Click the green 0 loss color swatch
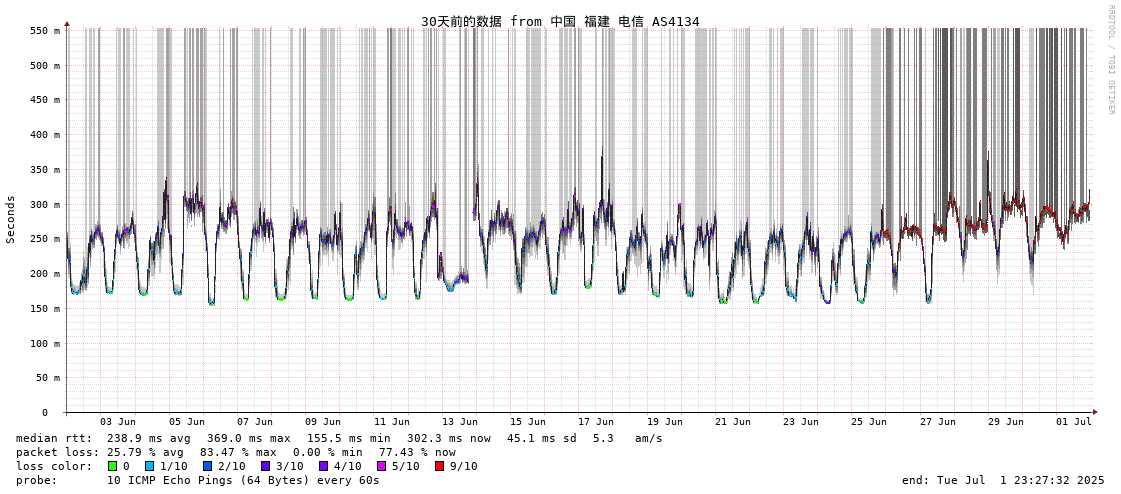This screenshot has height=494, width=1121. [x=112, y=467]
